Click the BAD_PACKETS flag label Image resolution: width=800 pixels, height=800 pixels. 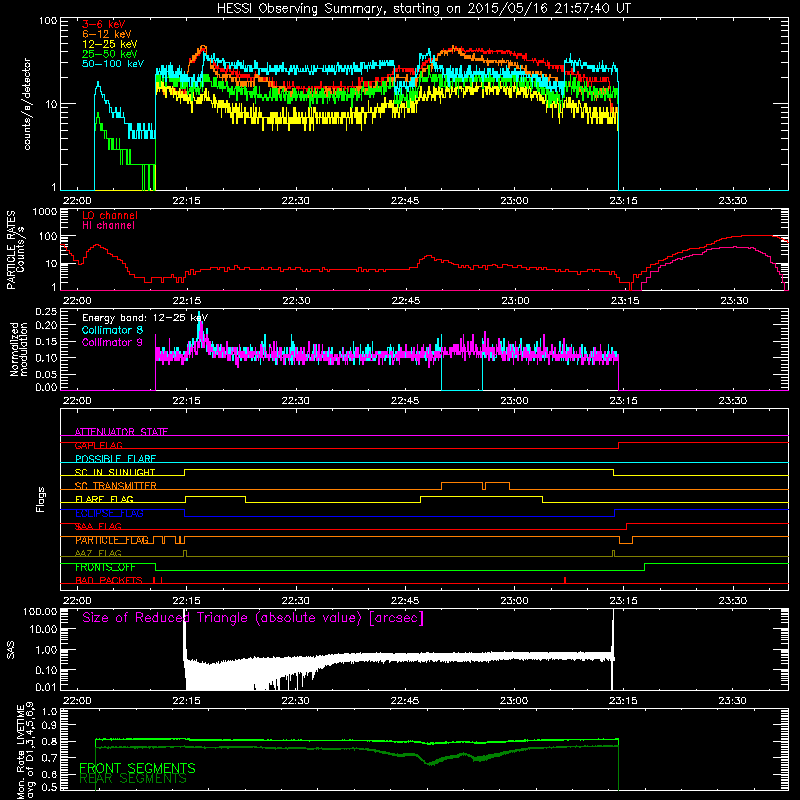tap(109, 581)
